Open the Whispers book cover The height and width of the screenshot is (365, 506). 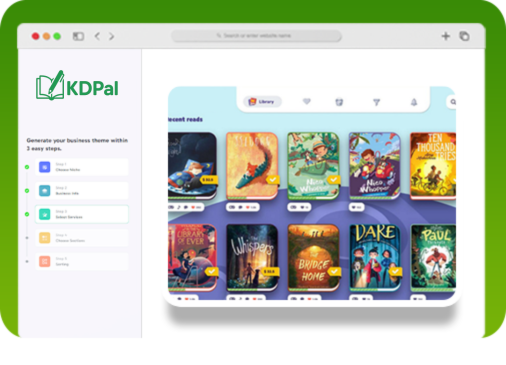click(x=252, y=257)
